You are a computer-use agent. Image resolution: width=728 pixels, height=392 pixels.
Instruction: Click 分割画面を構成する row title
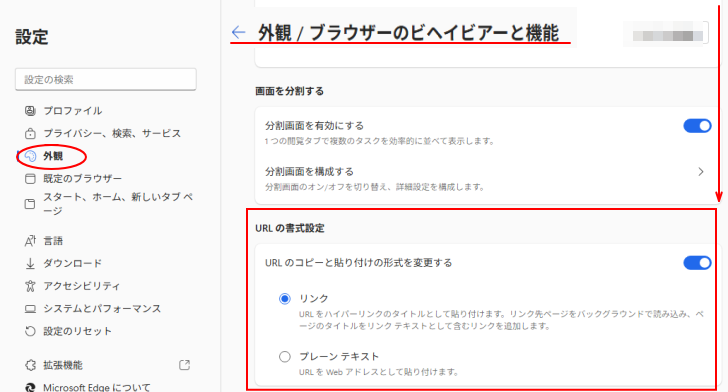(x=309, y=172)
